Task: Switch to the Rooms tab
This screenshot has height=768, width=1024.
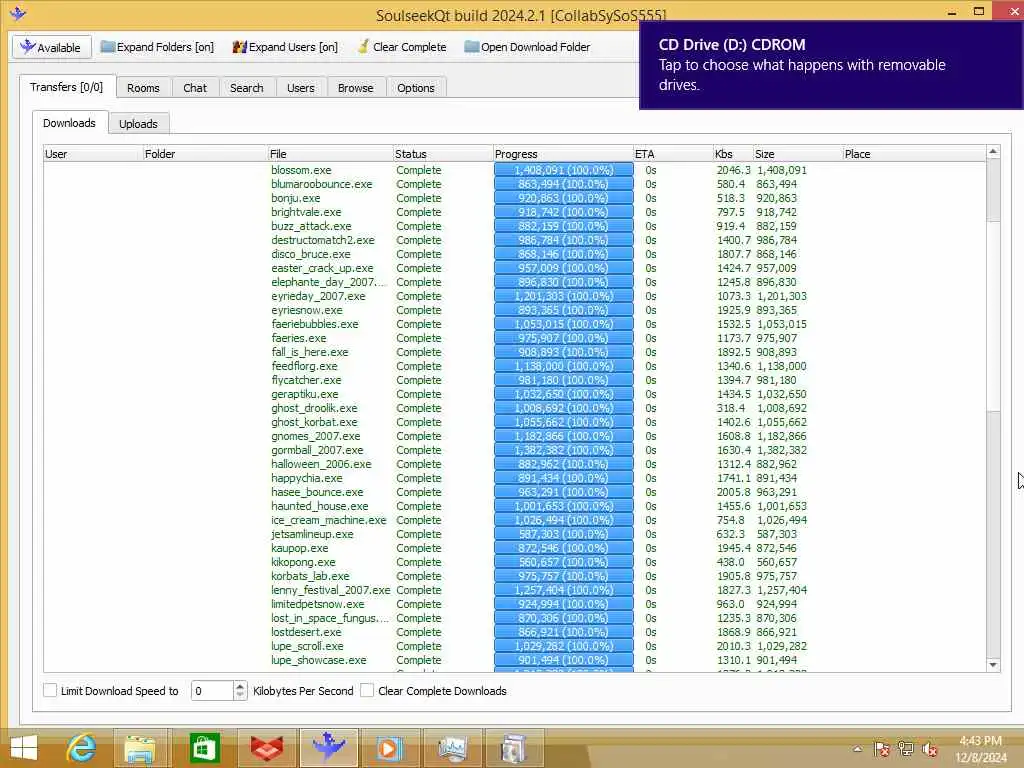Action: 143,88
